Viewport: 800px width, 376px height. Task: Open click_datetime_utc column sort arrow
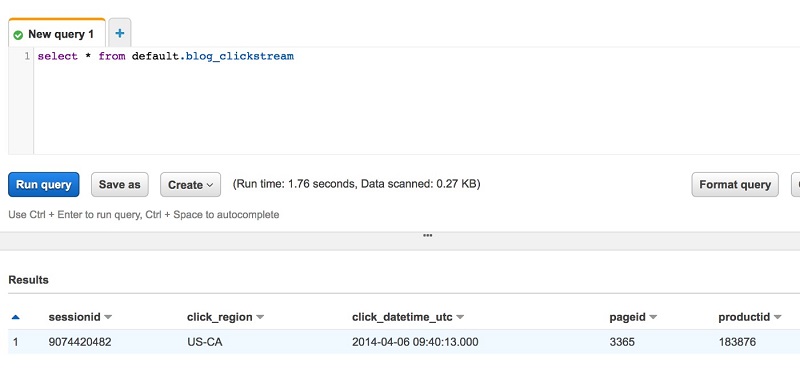pyautogui.click(x=460, y=317)
